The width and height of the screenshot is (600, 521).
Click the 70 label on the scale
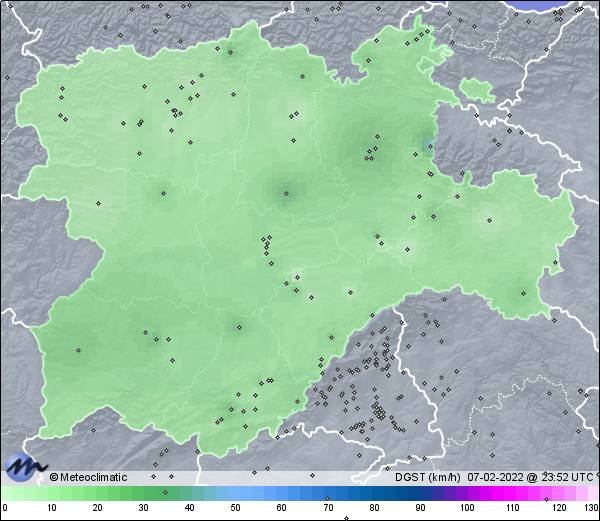[x=328, y=508]
